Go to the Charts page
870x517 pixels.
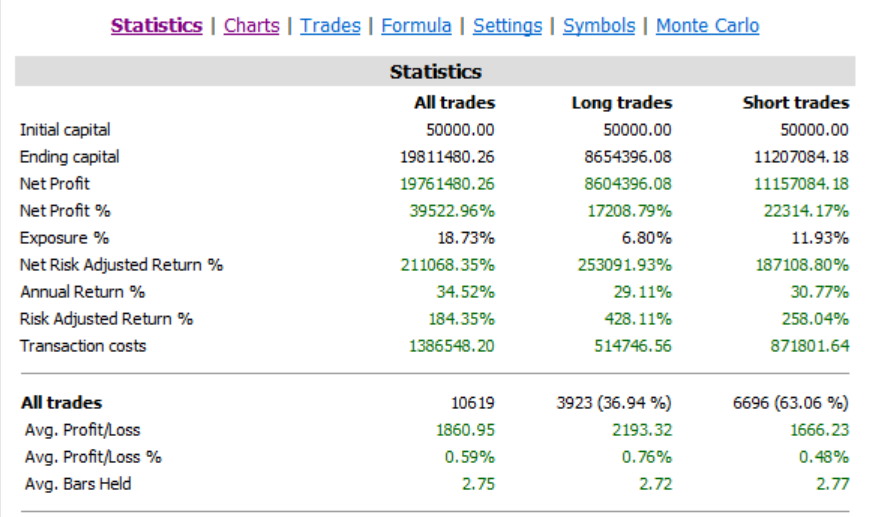point(251,26)
